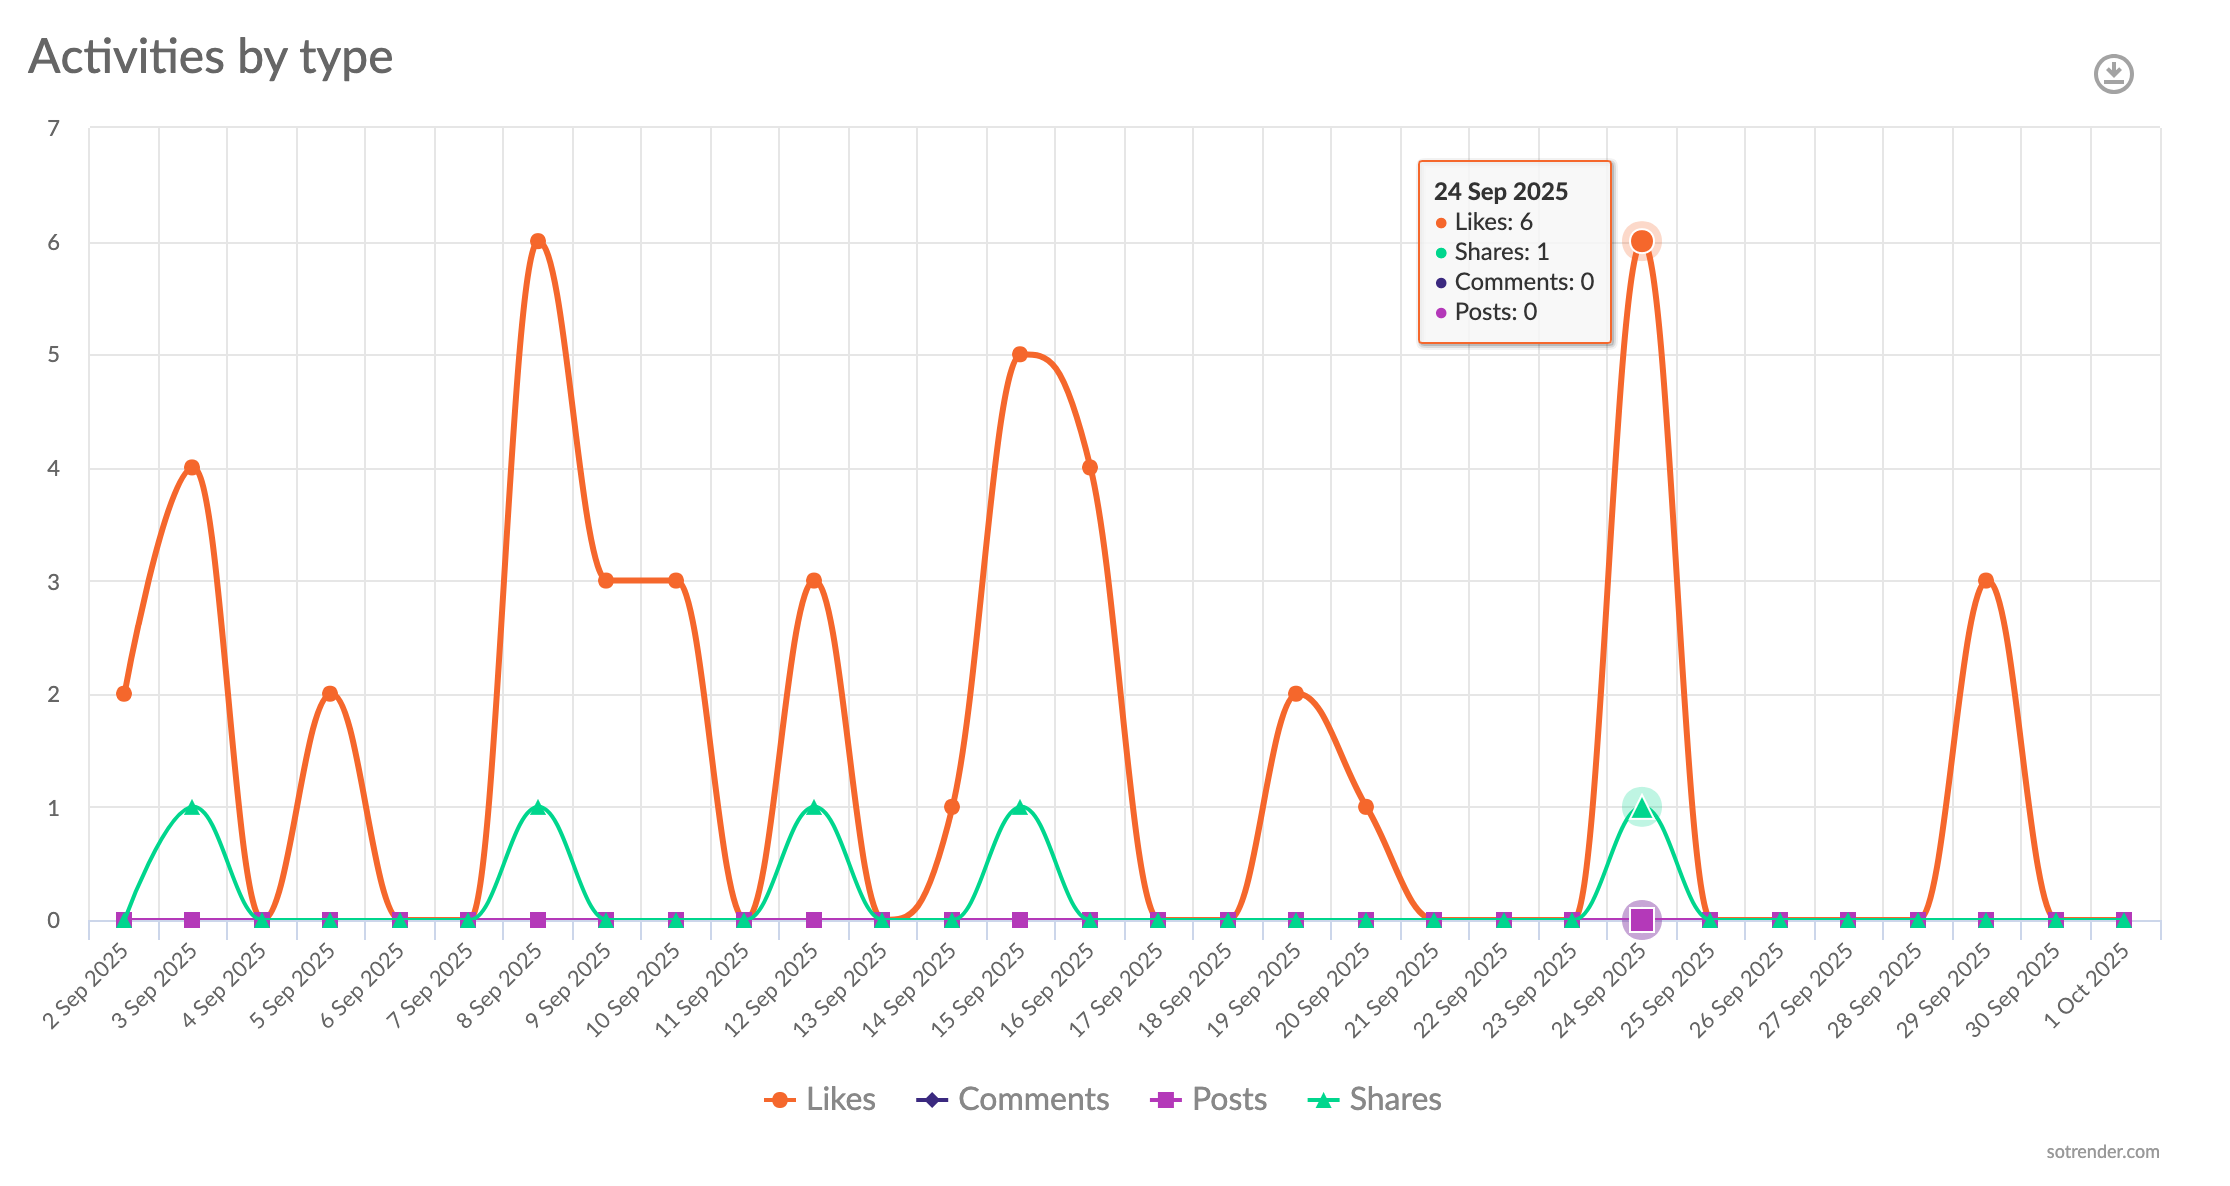Click the dark Comments diamond legend marker

(x=930, y=1098)
